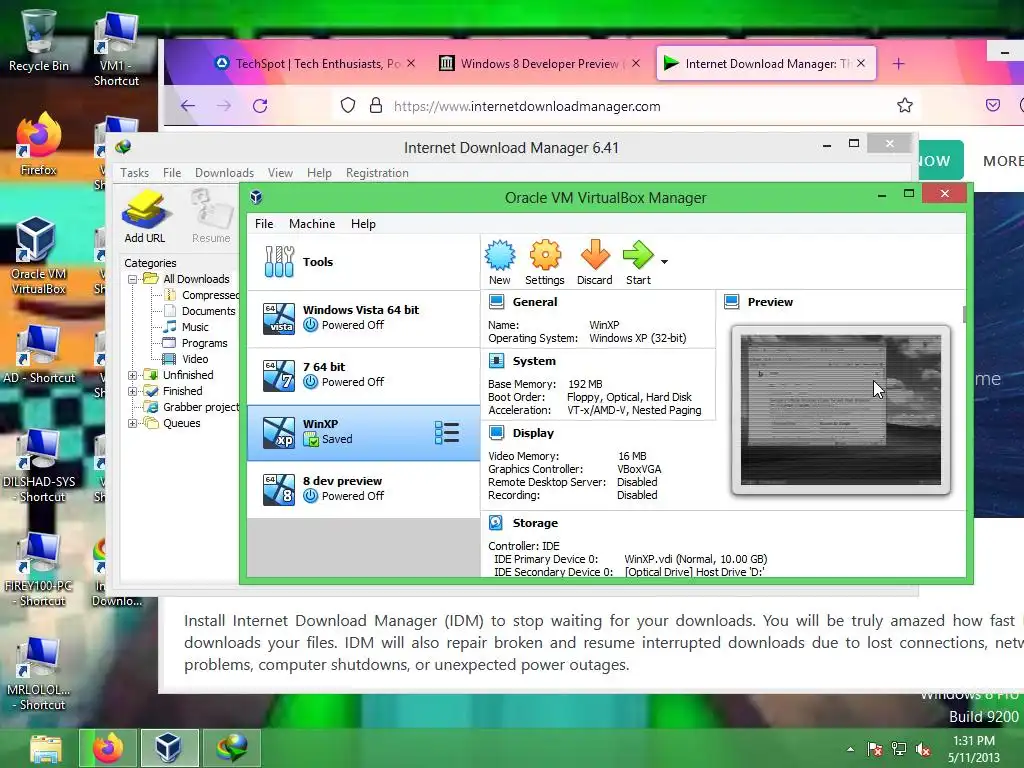Select the Windows Vista 64 bit machine
The height and width of the screenshot is (768, 1024).
coord(364,318)
